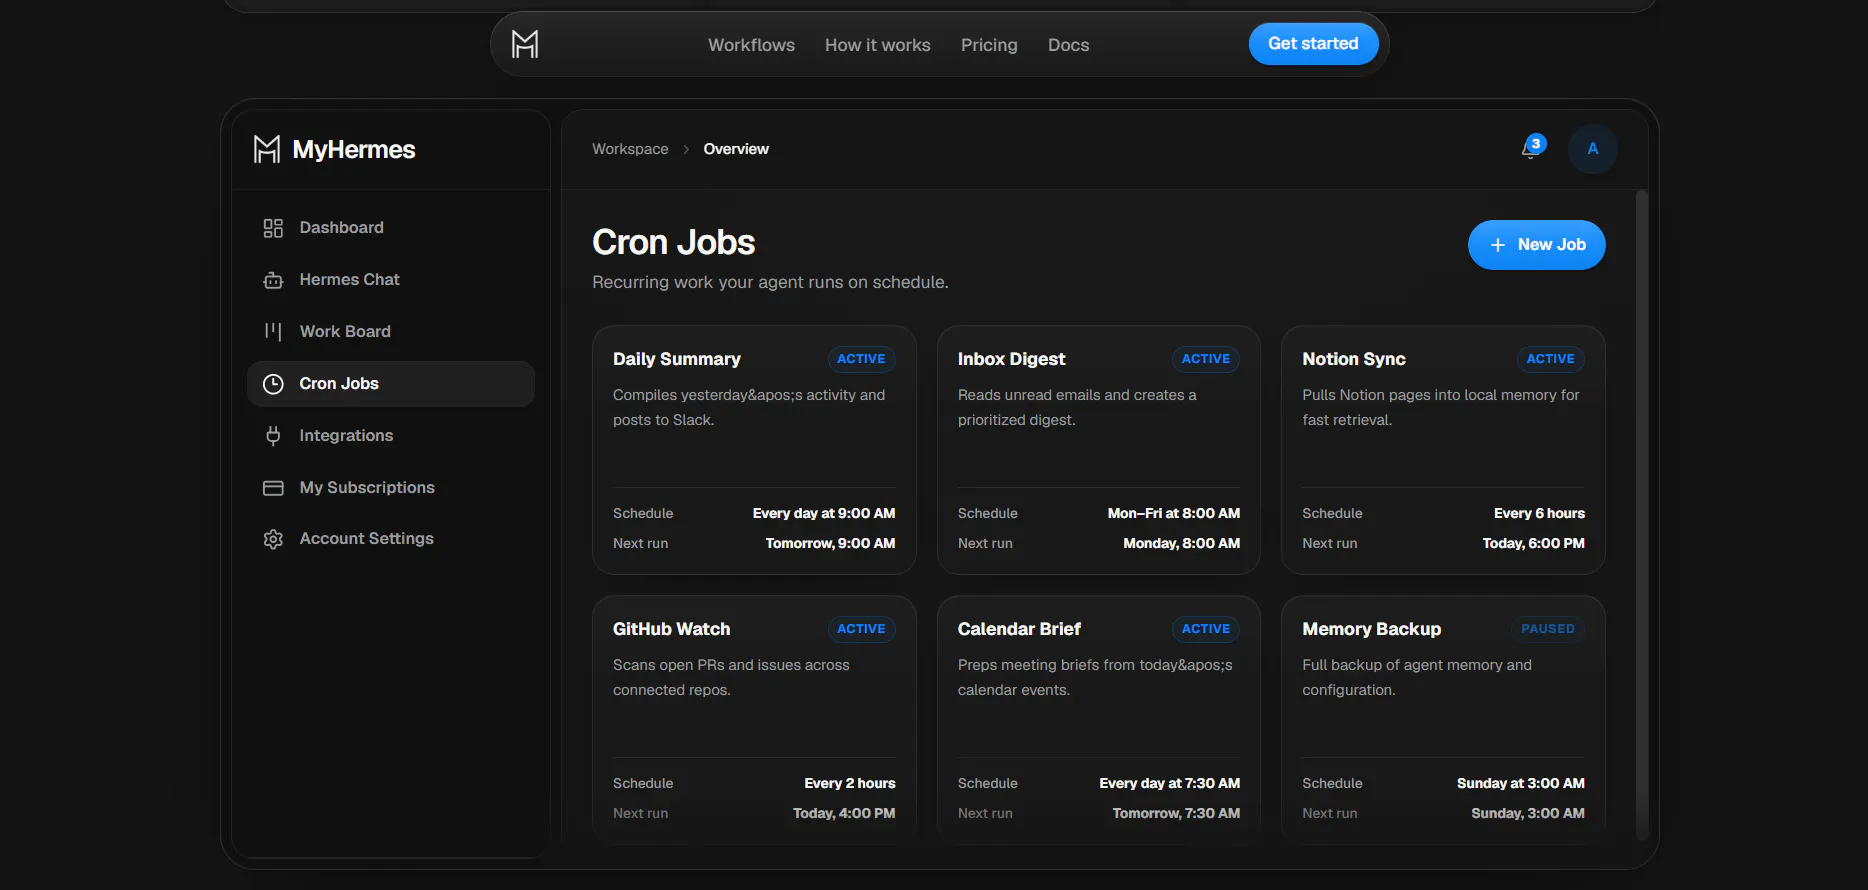Click 'Today, 6:00 PM' next run
This screenshot has width=1868, height=890.
1534,543
